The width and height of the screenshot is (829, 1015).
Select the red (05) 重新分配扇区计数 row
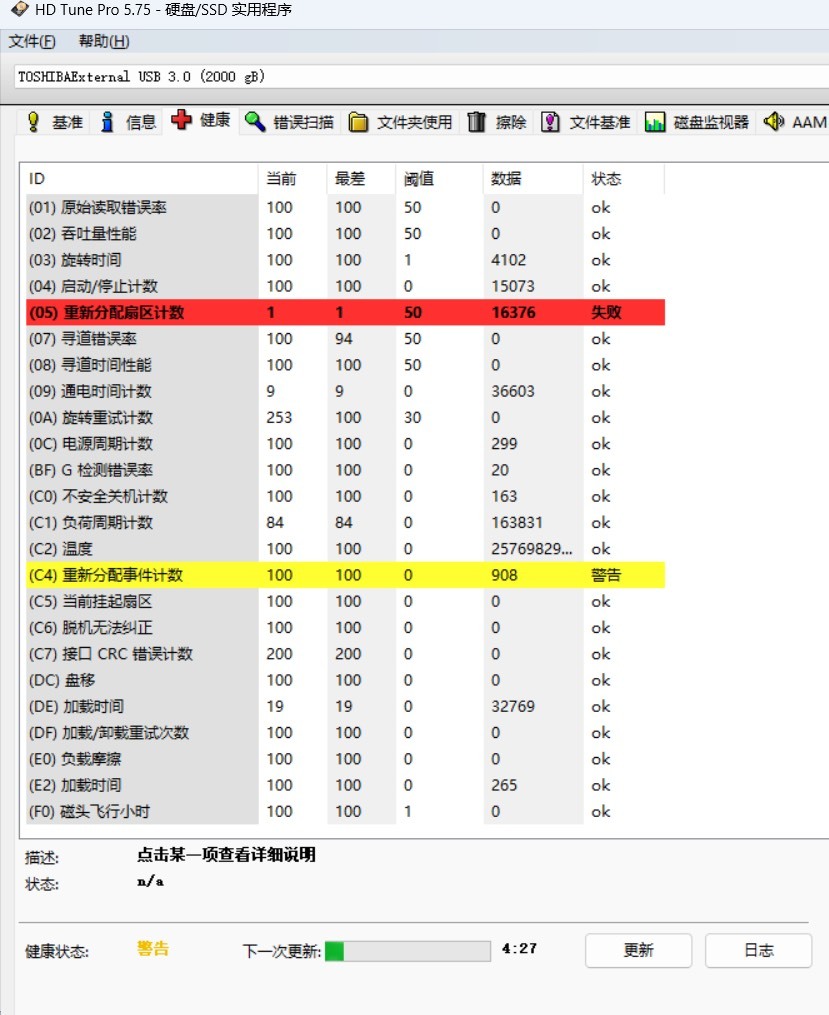[x=346, y=313]
